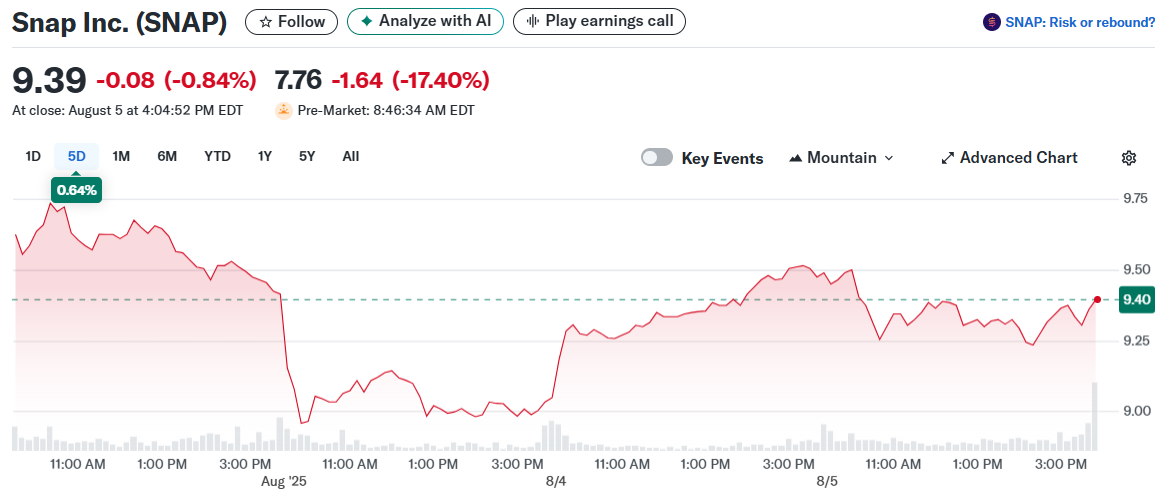The height and width of the screenshot is (490, 1162).
Task: Click the Snap Inc. (SNAP) title
Action: [x=119, y=22]
